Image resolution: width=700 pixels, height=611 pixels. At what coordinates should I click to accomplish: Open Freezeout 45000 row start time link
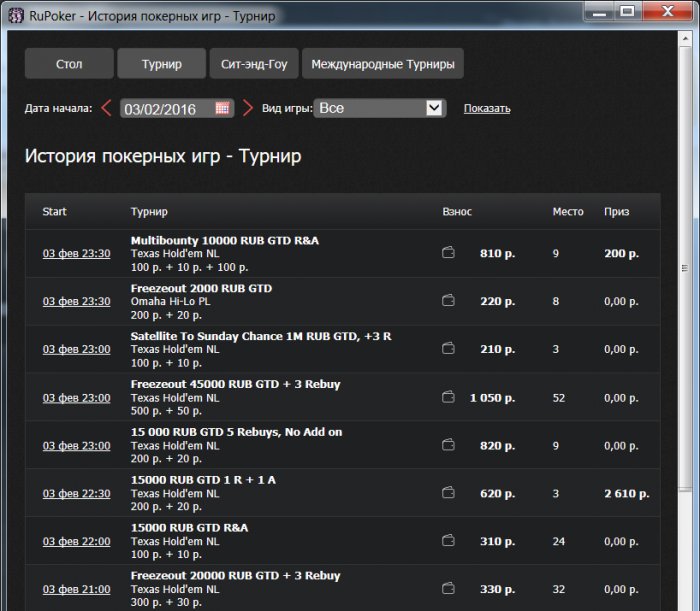pos(76,398)
